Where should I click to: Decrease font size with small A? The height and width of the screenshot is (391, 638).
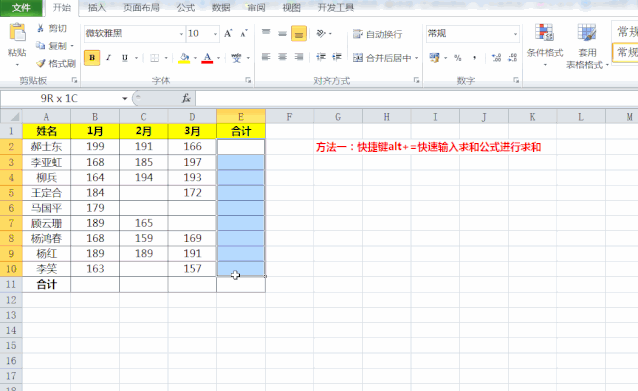click(243, 33)
